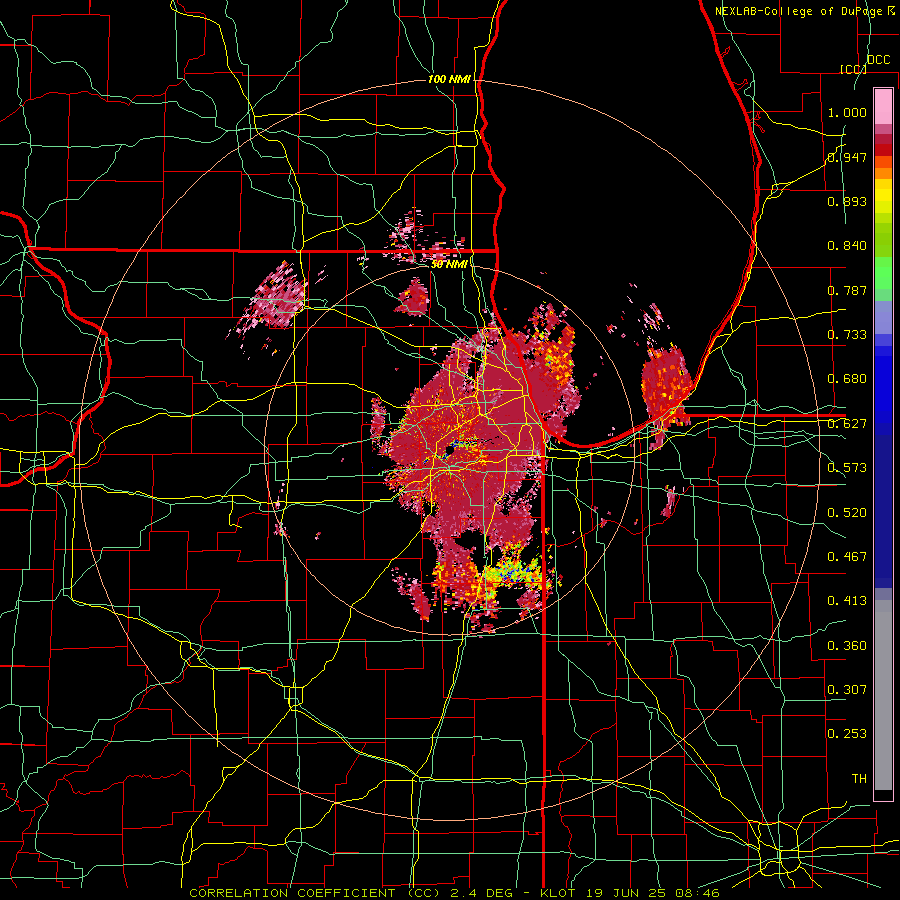Click the 100 NMI range ring label
Screen dimensions: 900x900
coord(449,79)
